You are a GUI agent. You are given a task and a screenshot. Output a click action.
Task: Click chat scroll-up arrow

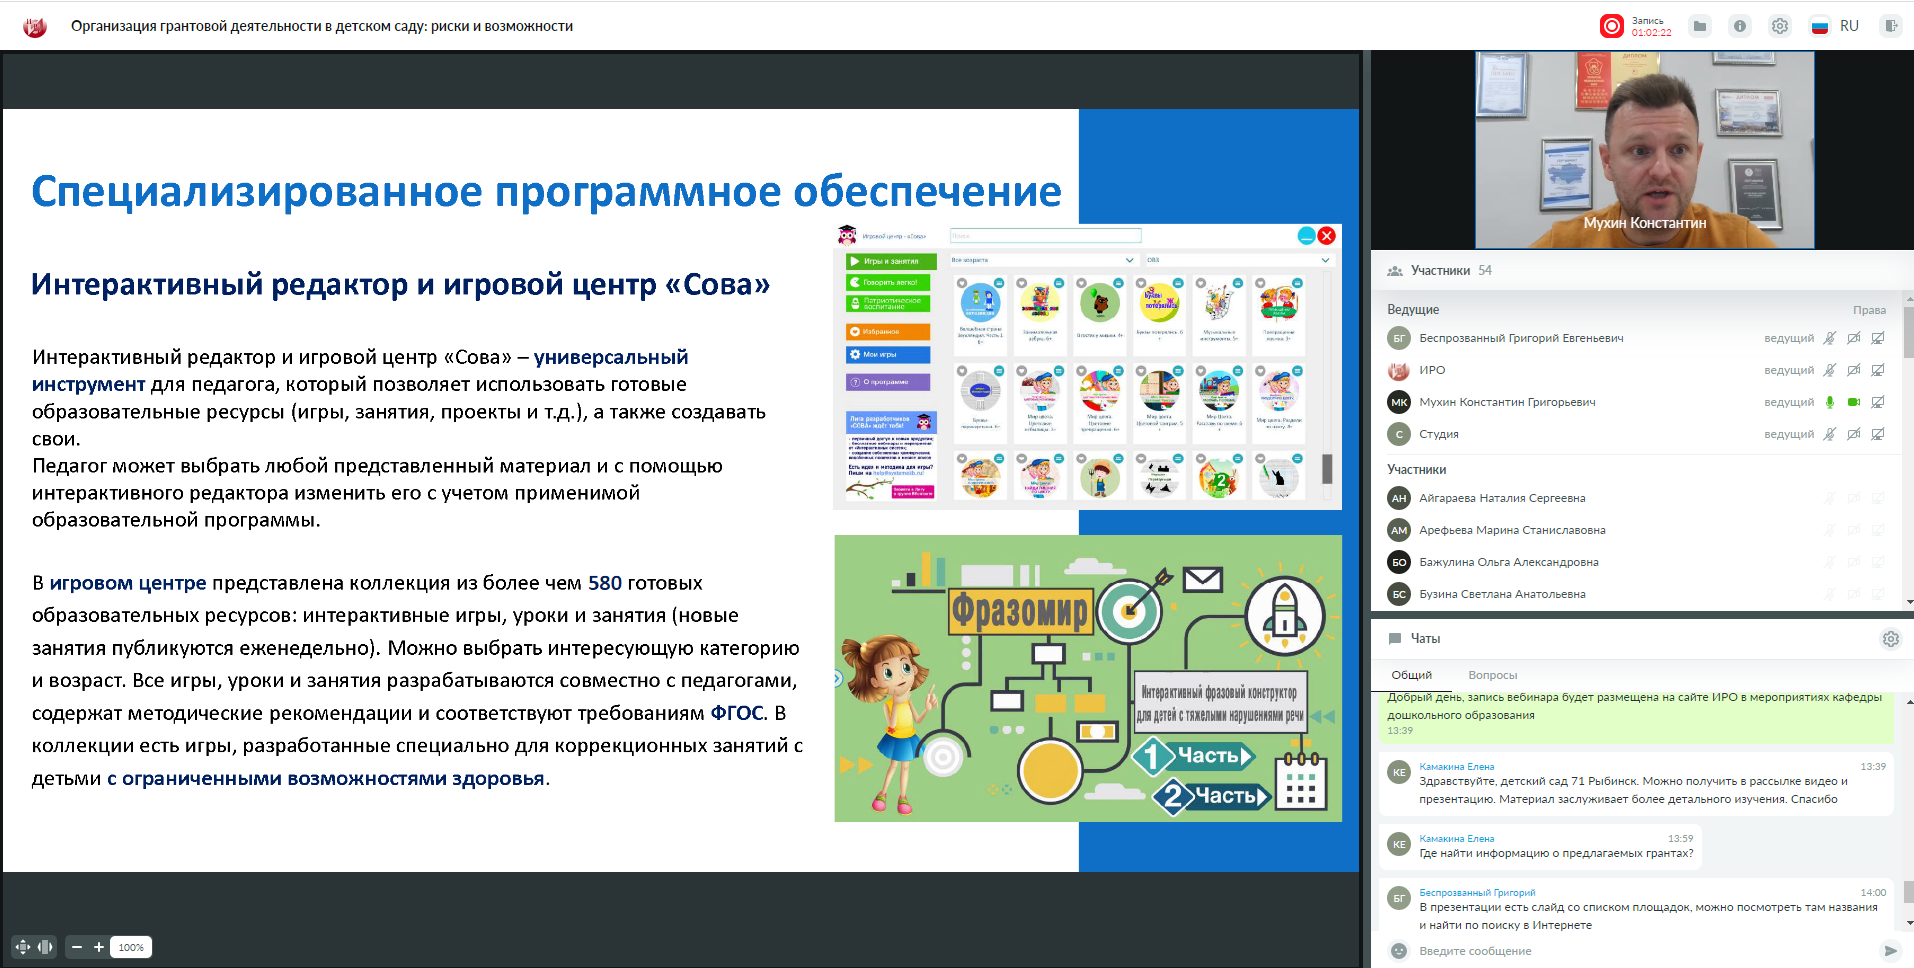click(x=1909, y=702)
